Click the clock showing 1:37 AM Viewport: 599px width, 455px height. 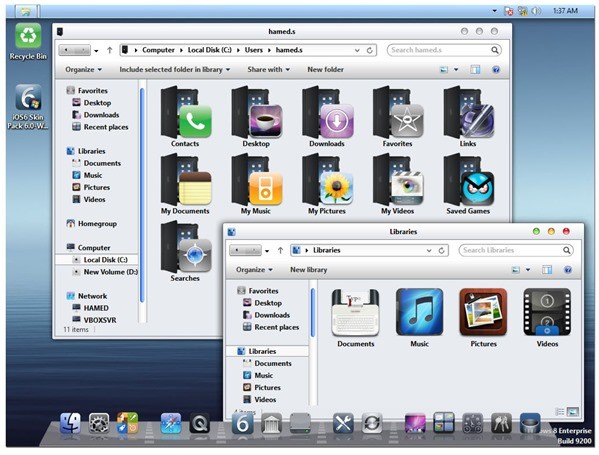(x=565, y=11)
